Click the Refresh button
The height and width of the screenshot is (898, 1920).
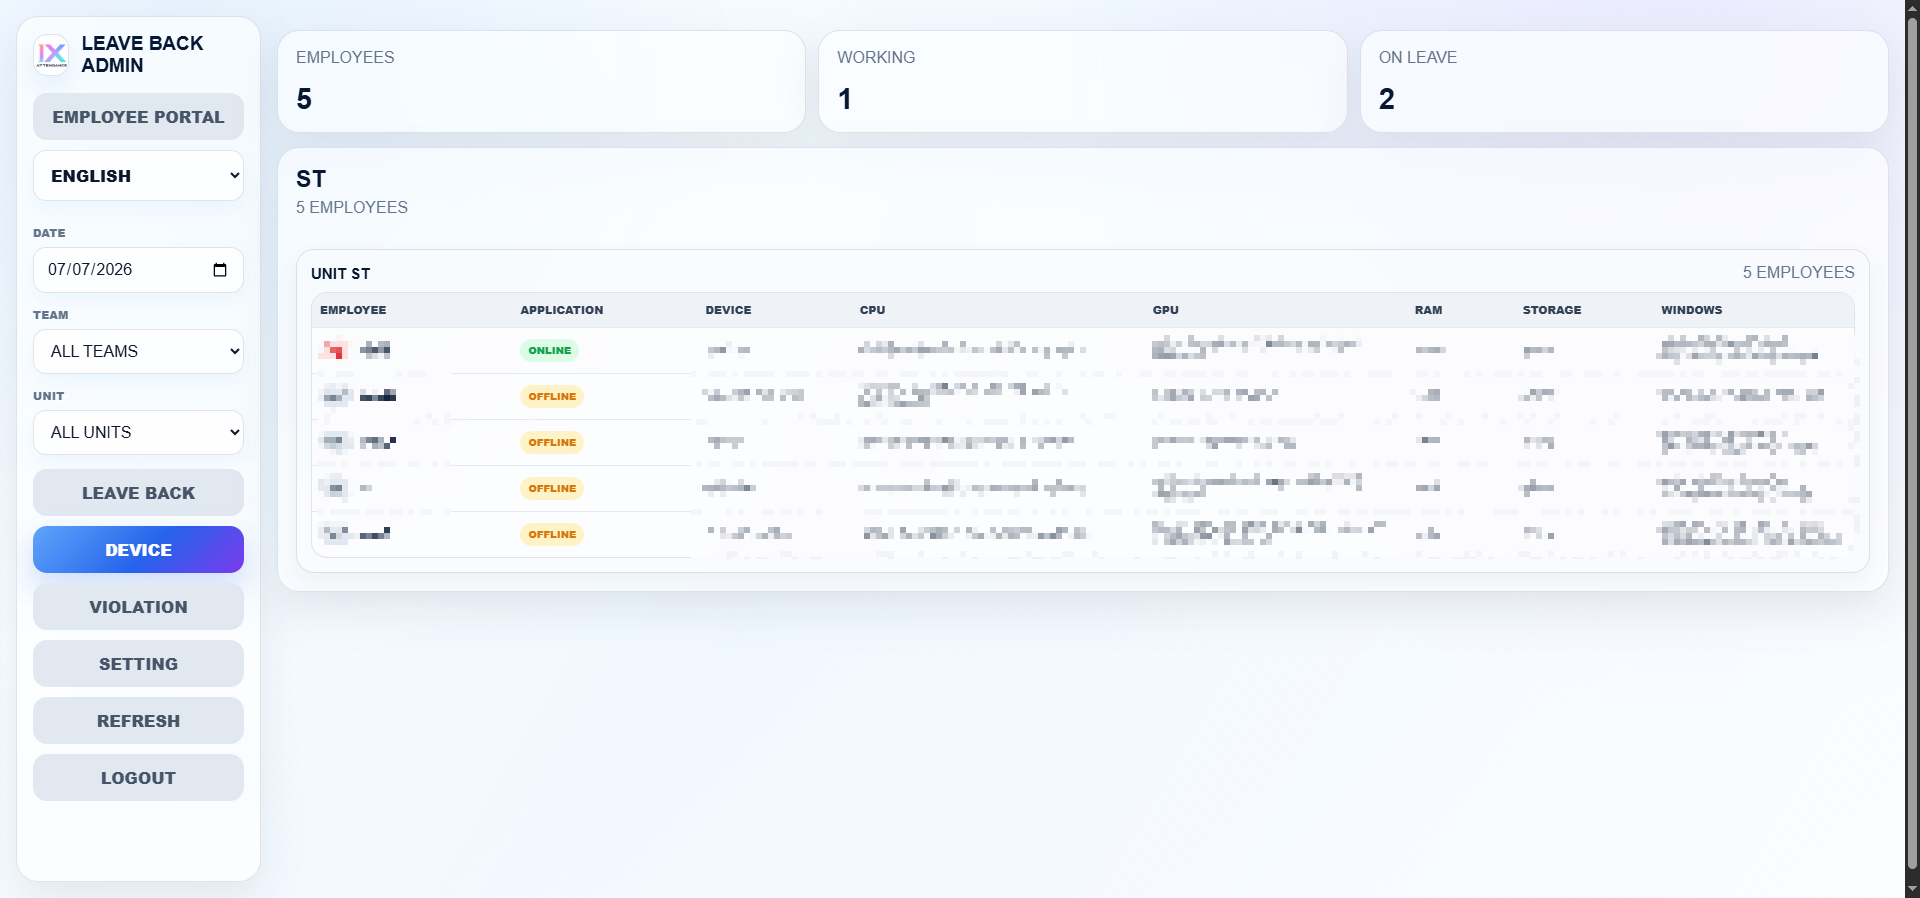click(138, 721)
